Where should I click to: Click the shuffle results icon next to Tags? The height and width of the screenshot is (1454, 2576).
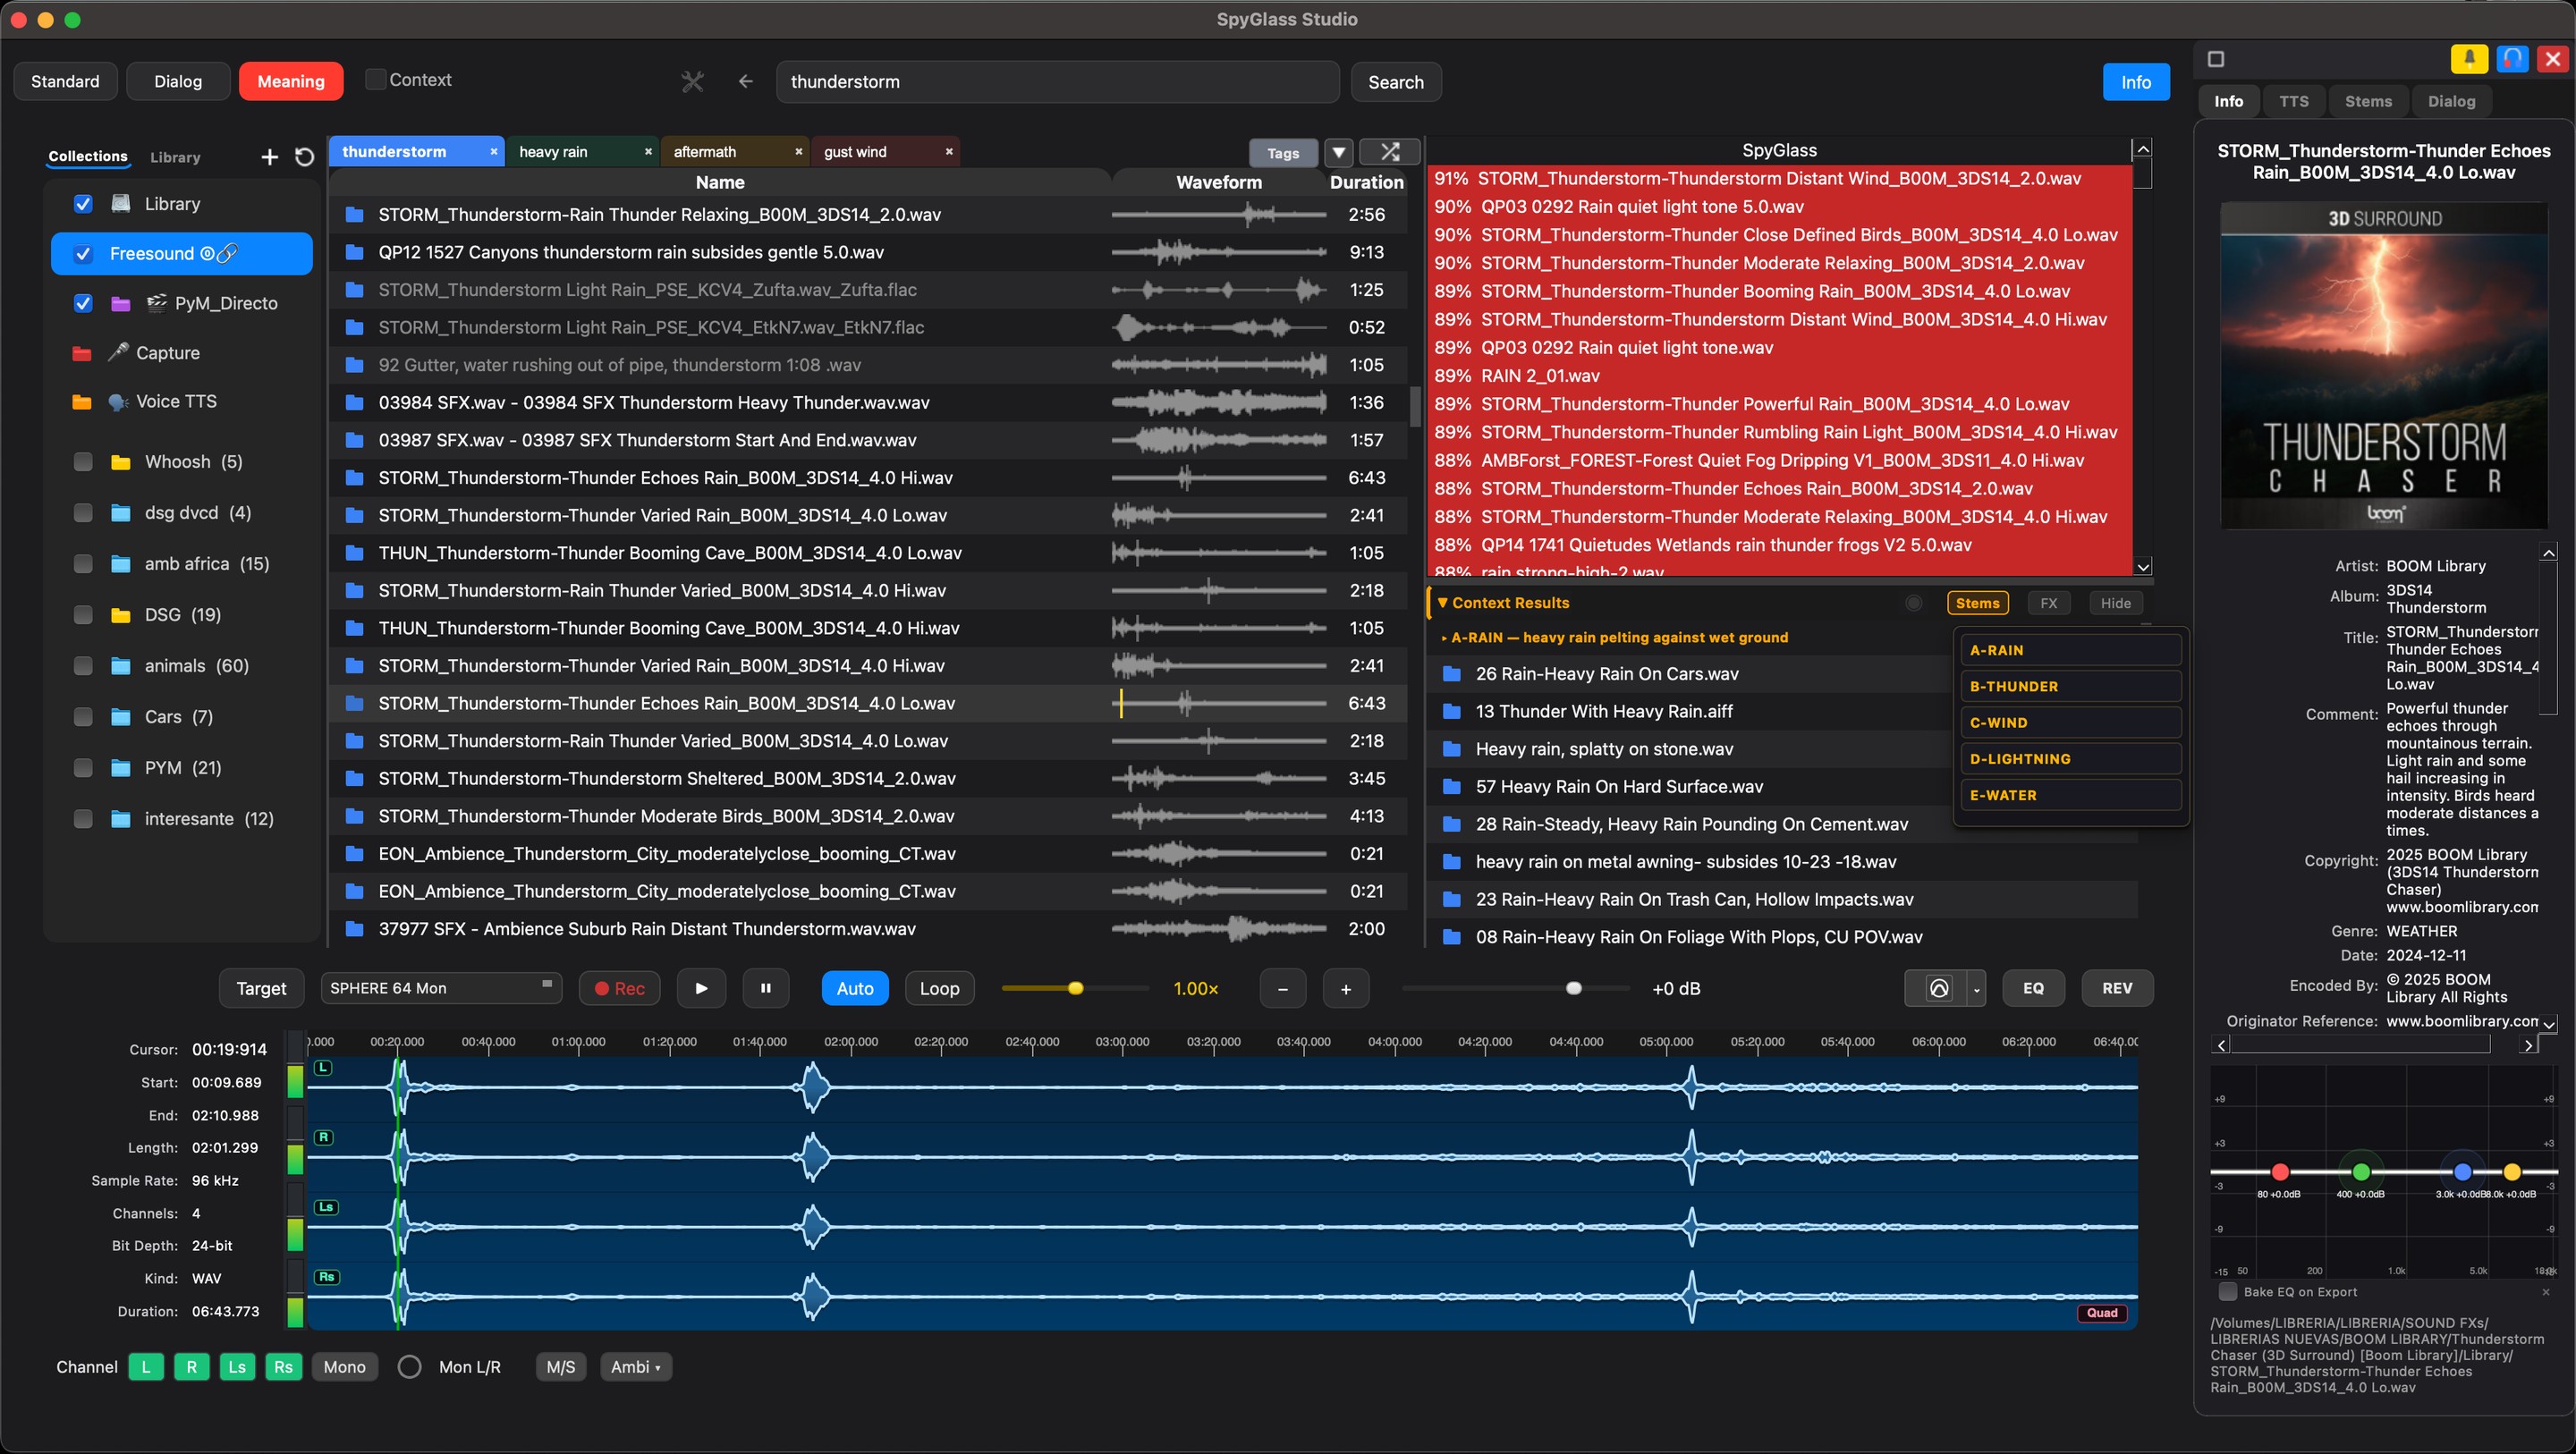click(1390, 152)
